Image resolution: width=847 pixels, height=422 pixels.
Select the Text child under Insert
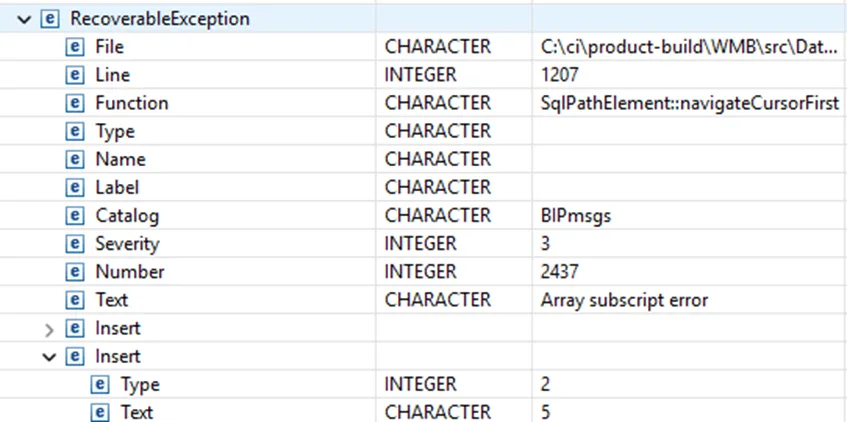coord(424,412)
